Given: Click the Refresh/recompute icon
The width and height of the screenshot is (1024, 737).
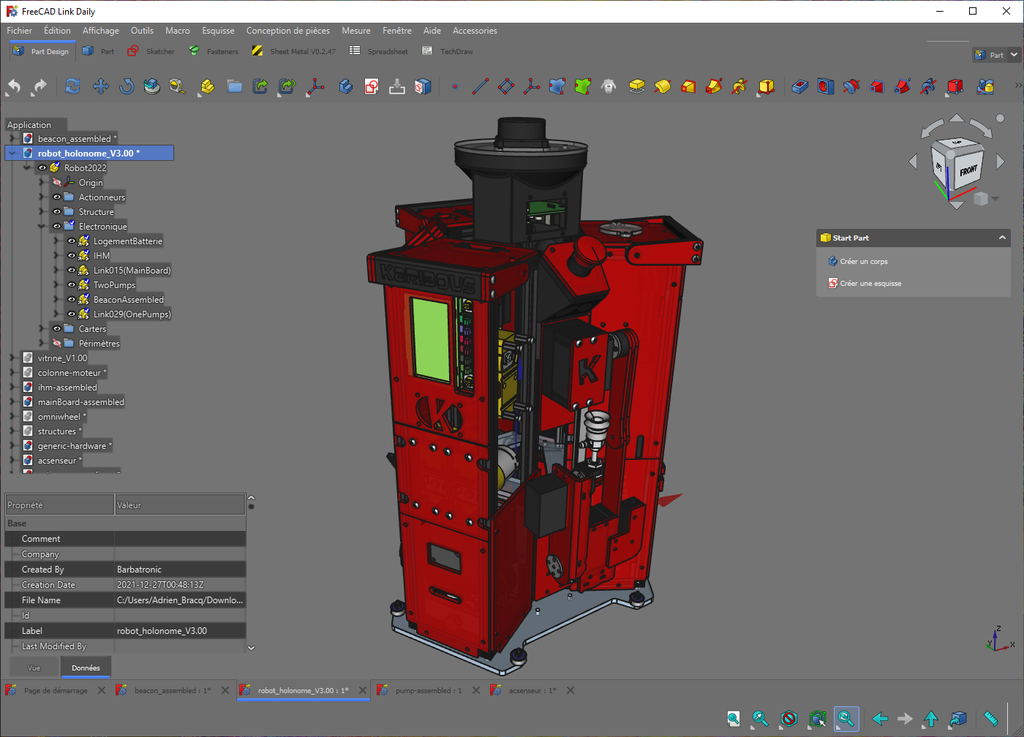Looking at the screenshot, I should (73, 87).
